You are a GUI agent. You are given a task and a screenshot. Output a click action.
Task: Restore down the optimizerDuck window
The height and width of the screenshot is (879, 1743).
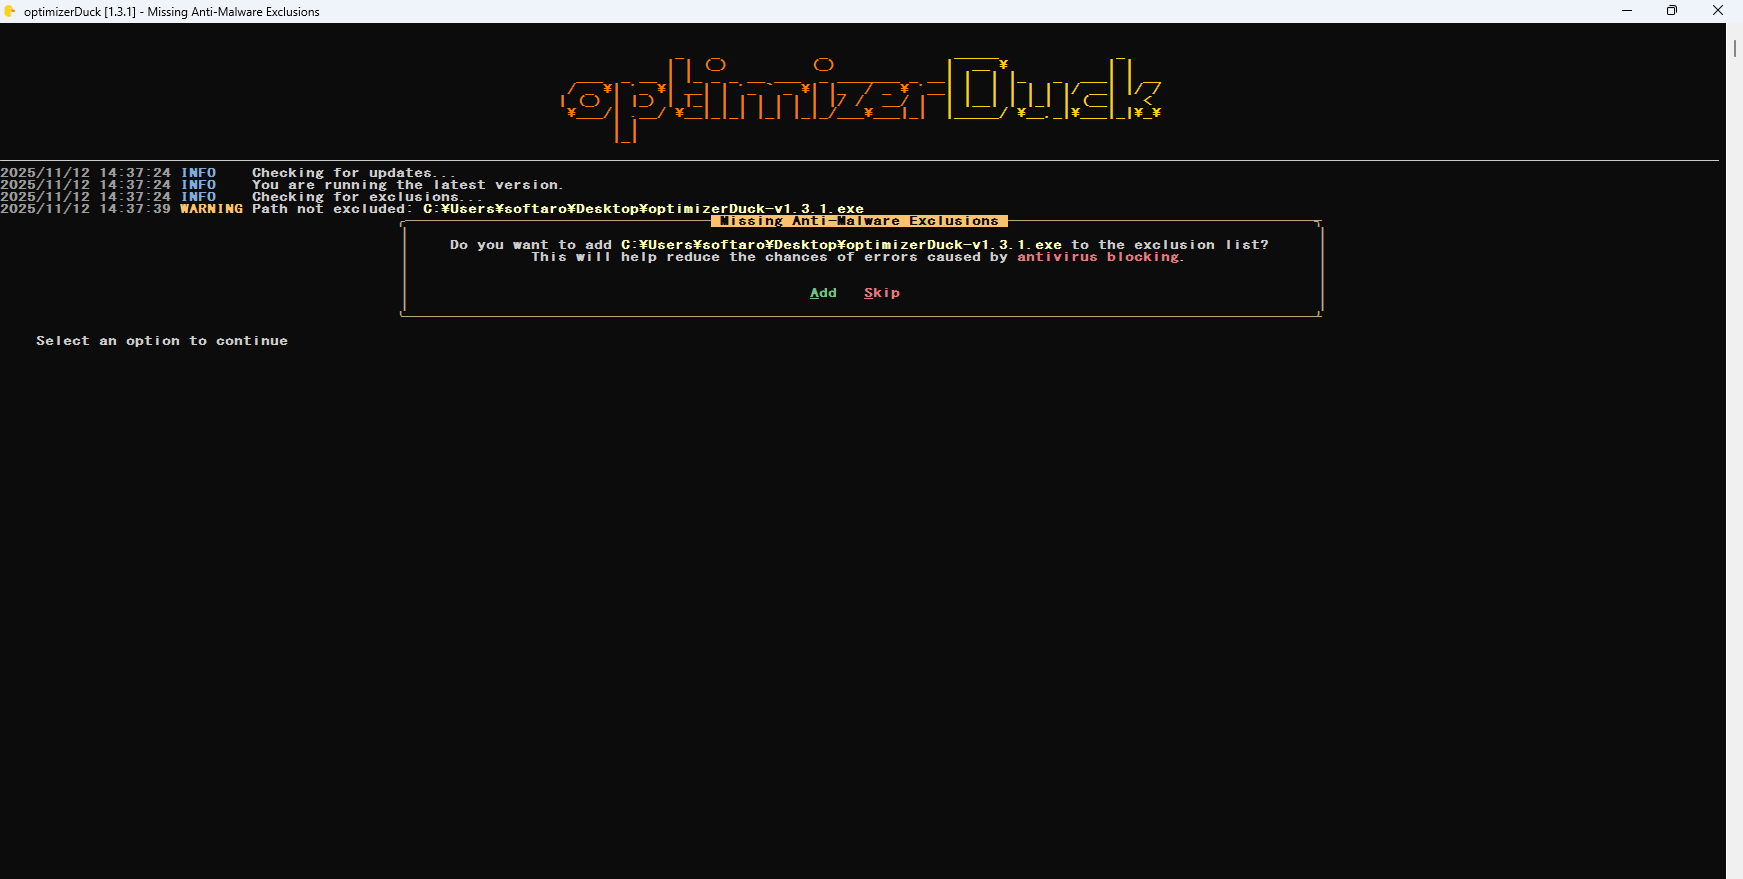click(1672, 11)
